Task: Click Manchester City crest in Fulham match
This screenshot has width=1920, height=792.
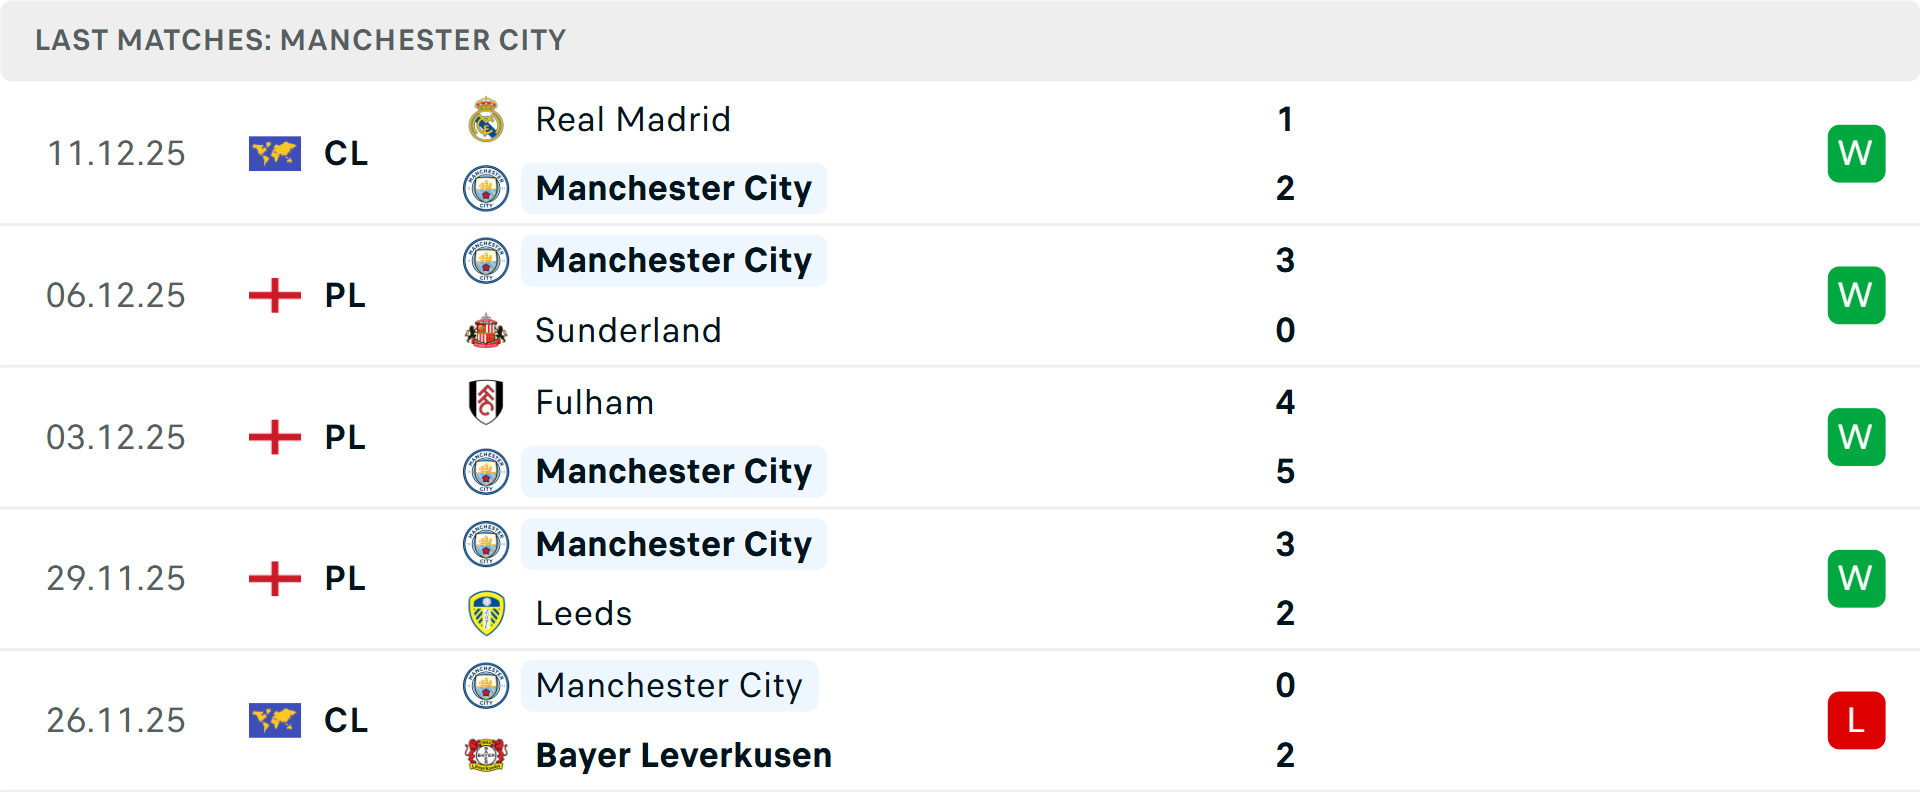Action: click(486, 471)
